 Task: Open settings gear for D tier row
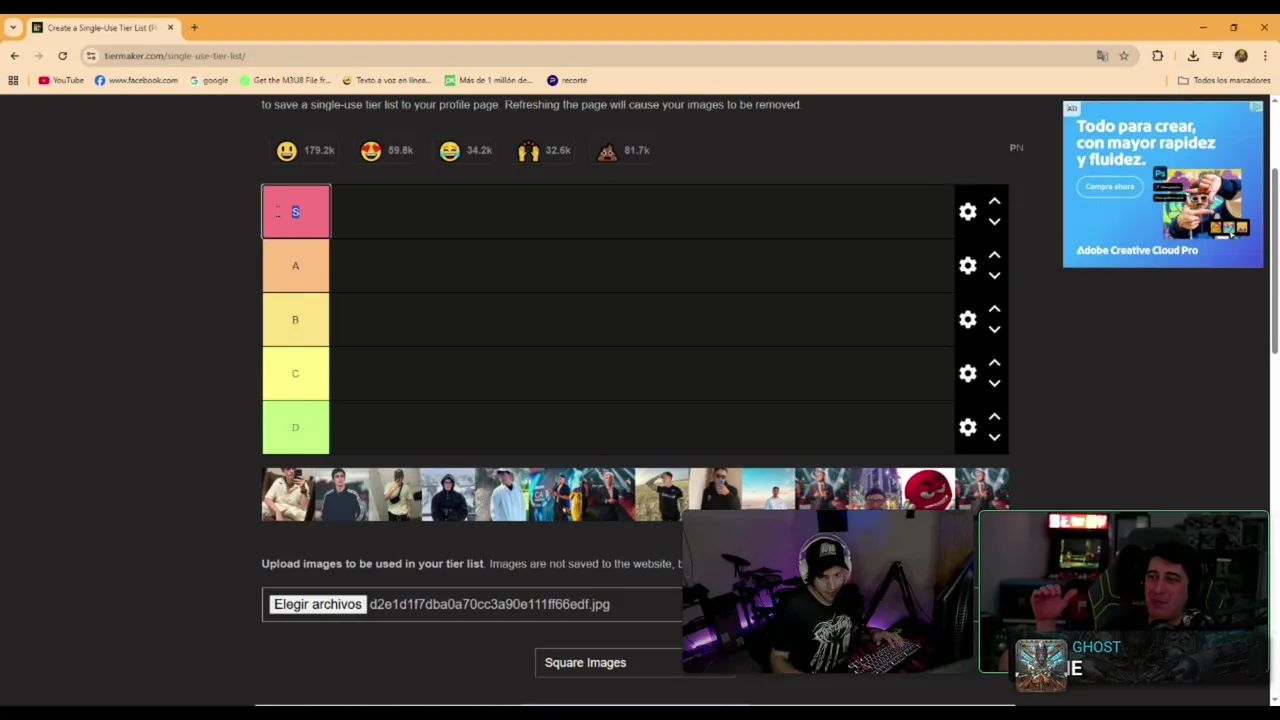(967, 428)
